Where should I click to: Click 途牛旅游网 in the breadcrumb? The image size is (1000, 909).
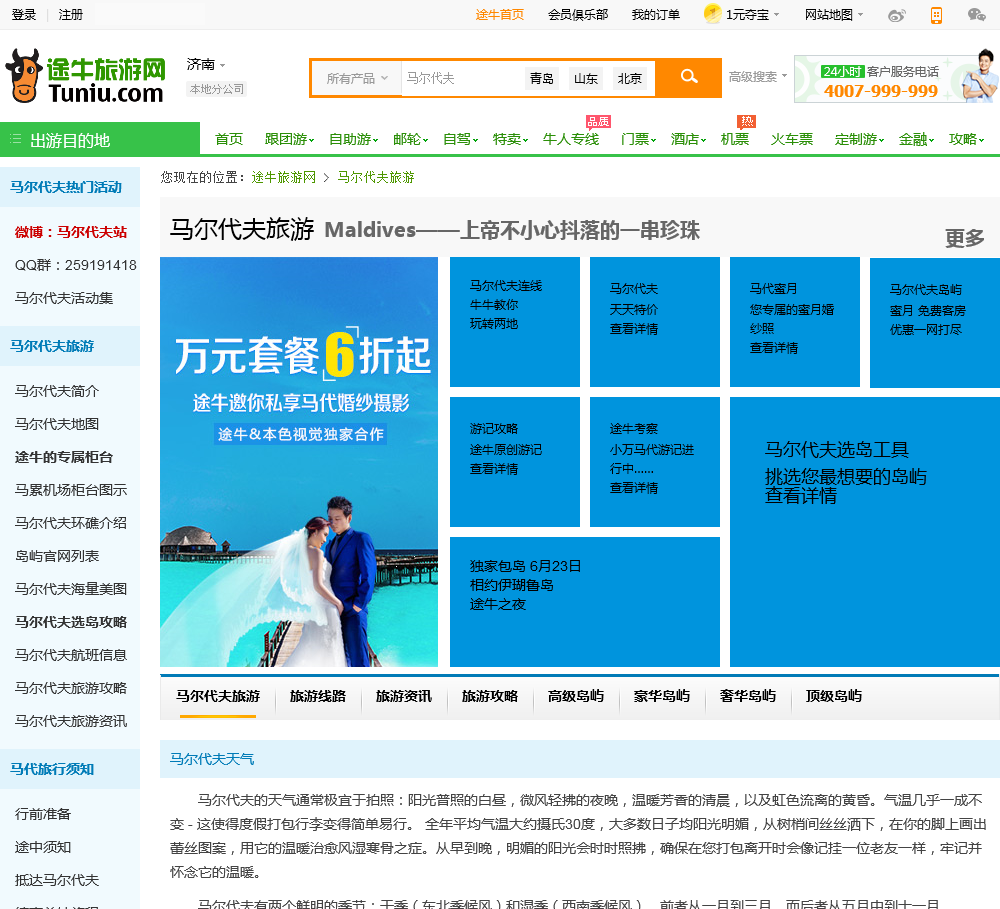[x=284, y=177]
